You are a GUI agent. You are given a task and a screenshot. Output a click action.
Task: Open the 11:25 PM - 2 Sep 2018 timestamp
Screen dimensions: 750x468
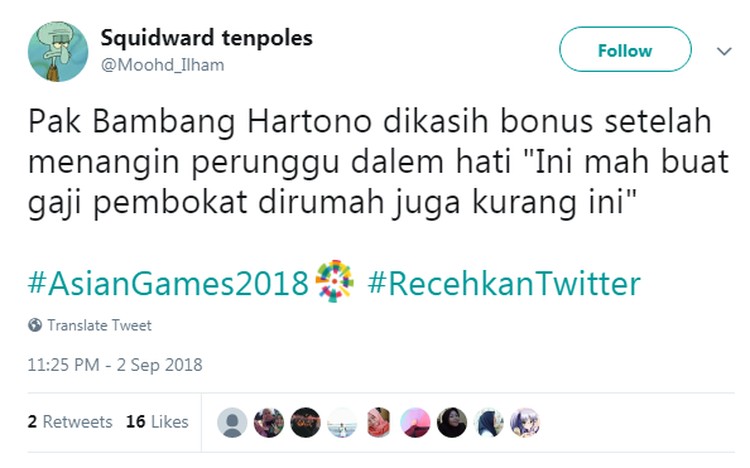click(115, 365)
